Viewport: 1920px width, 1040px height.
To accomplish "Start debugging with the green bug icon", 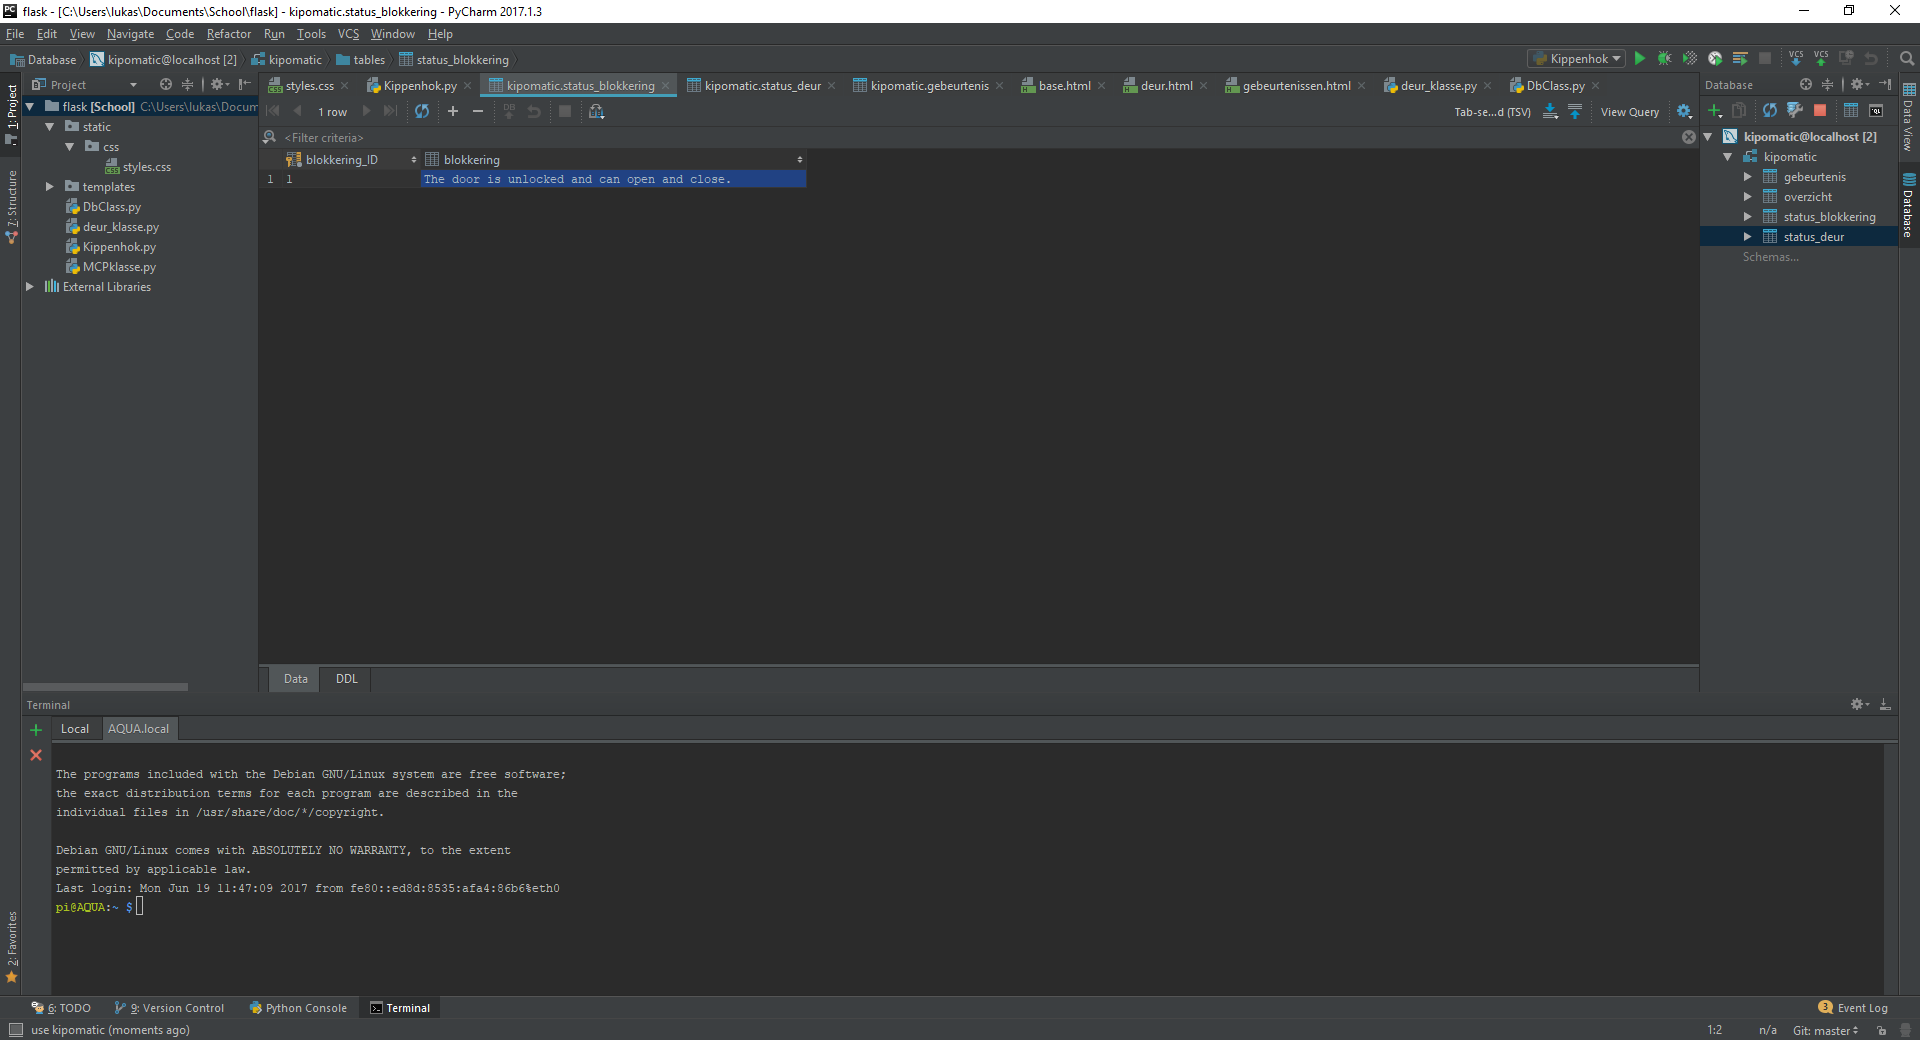I will [1665, 59].
